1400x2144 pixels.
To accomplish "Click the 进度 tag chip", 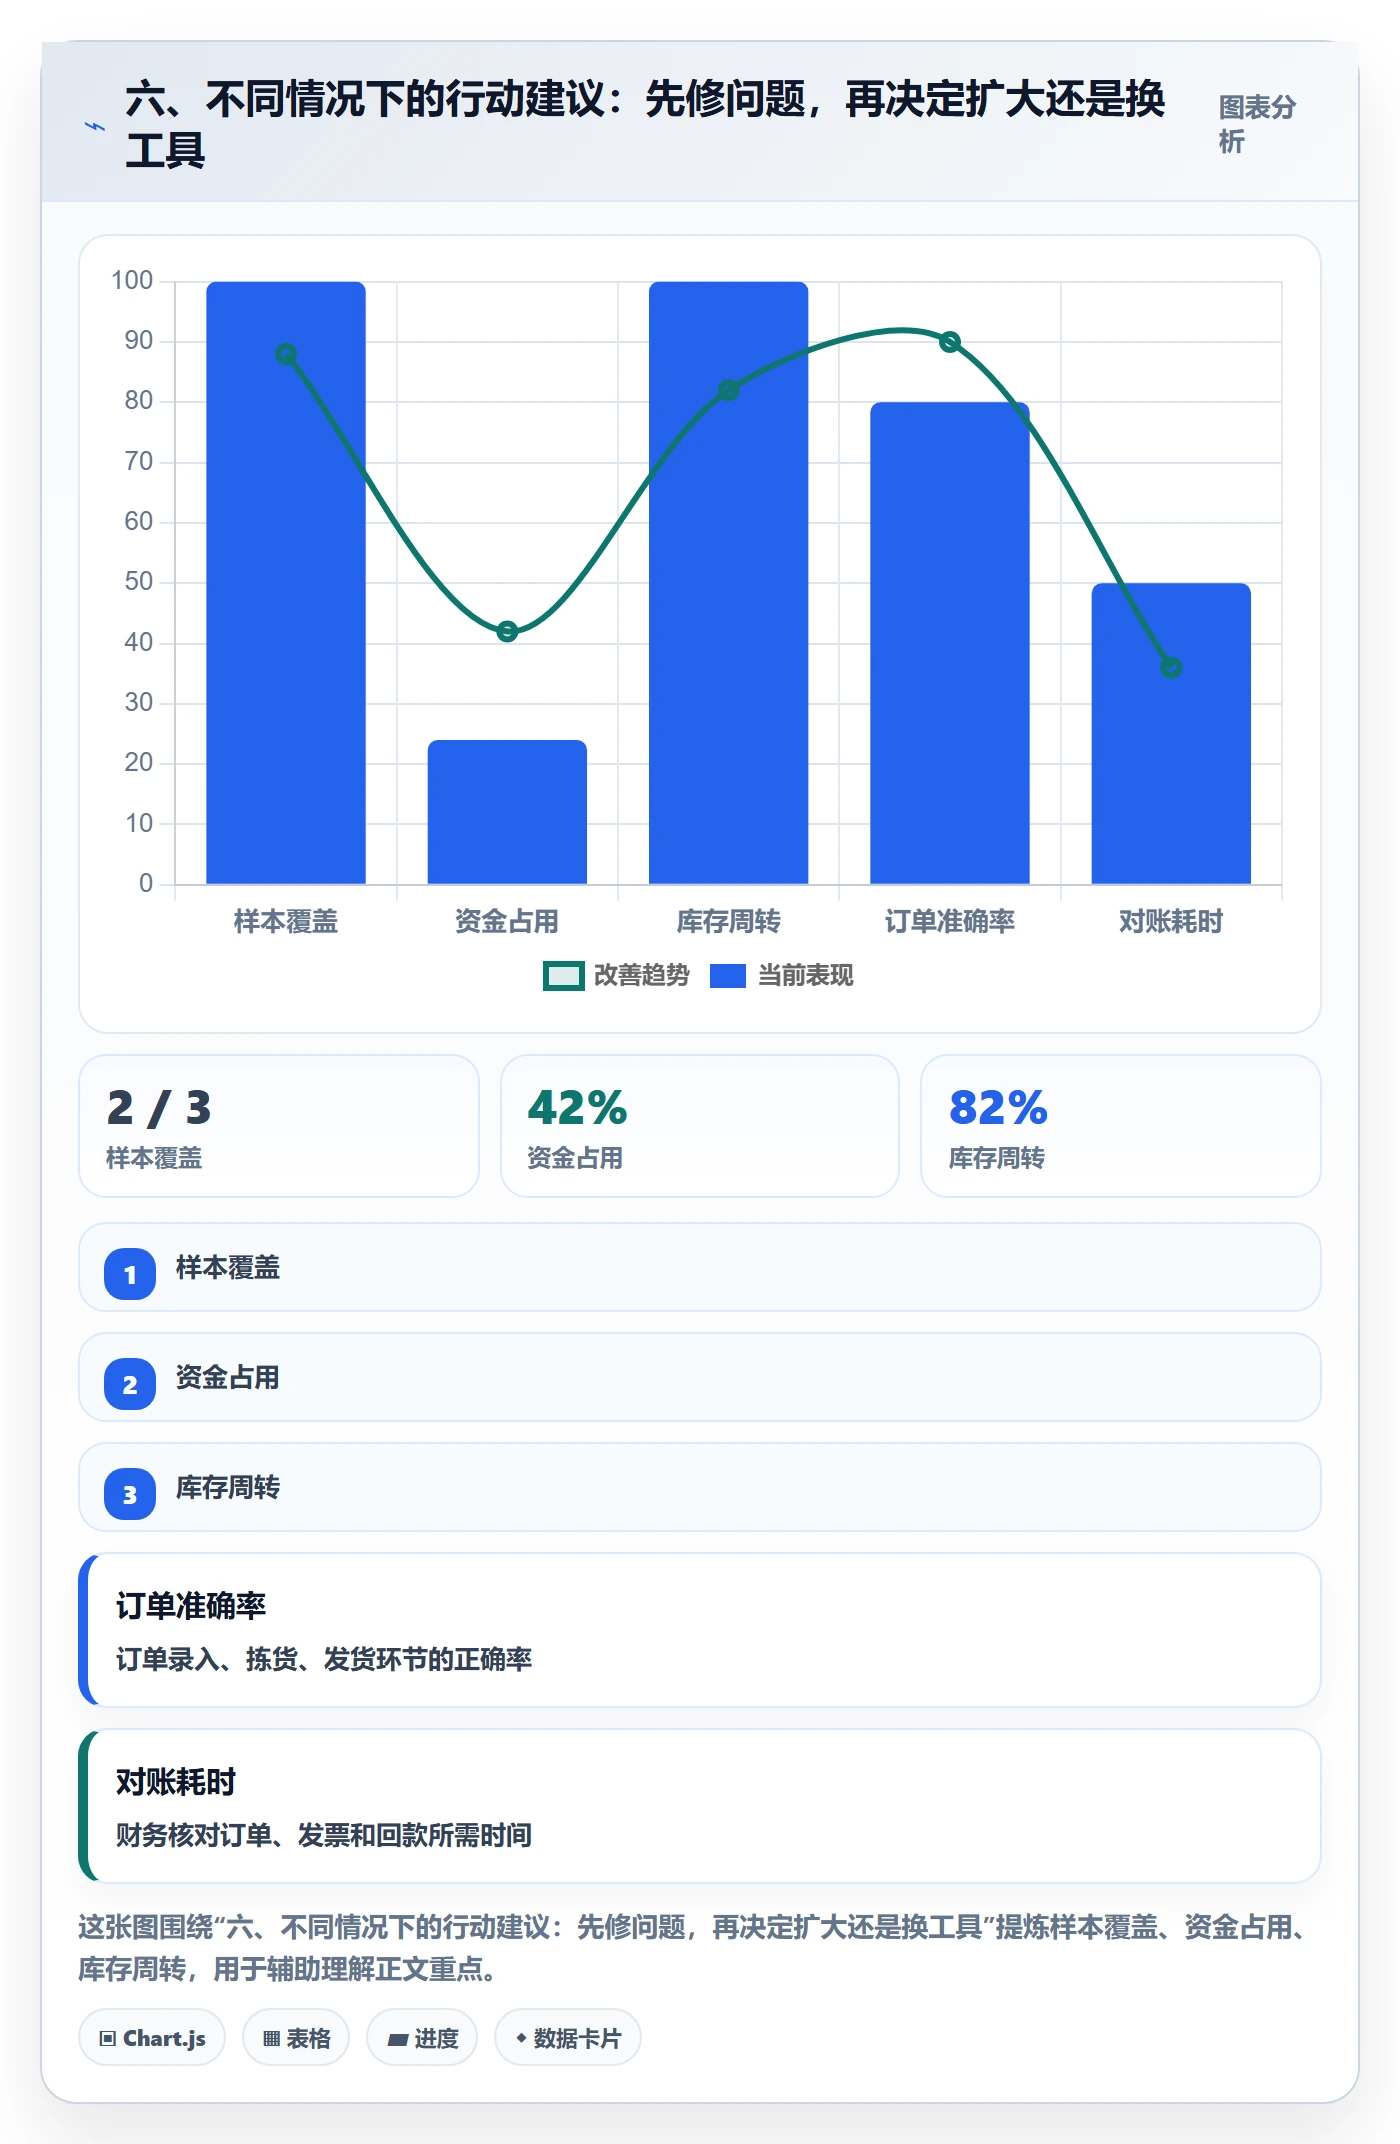I will [422, 2038].
